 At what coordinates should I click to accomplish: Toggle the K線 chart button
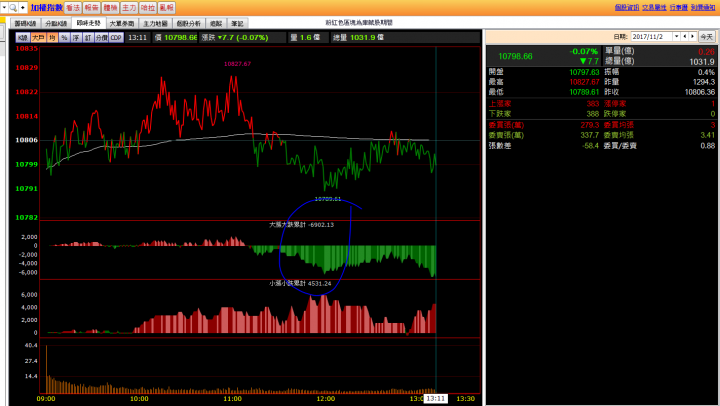click(22, 38)
